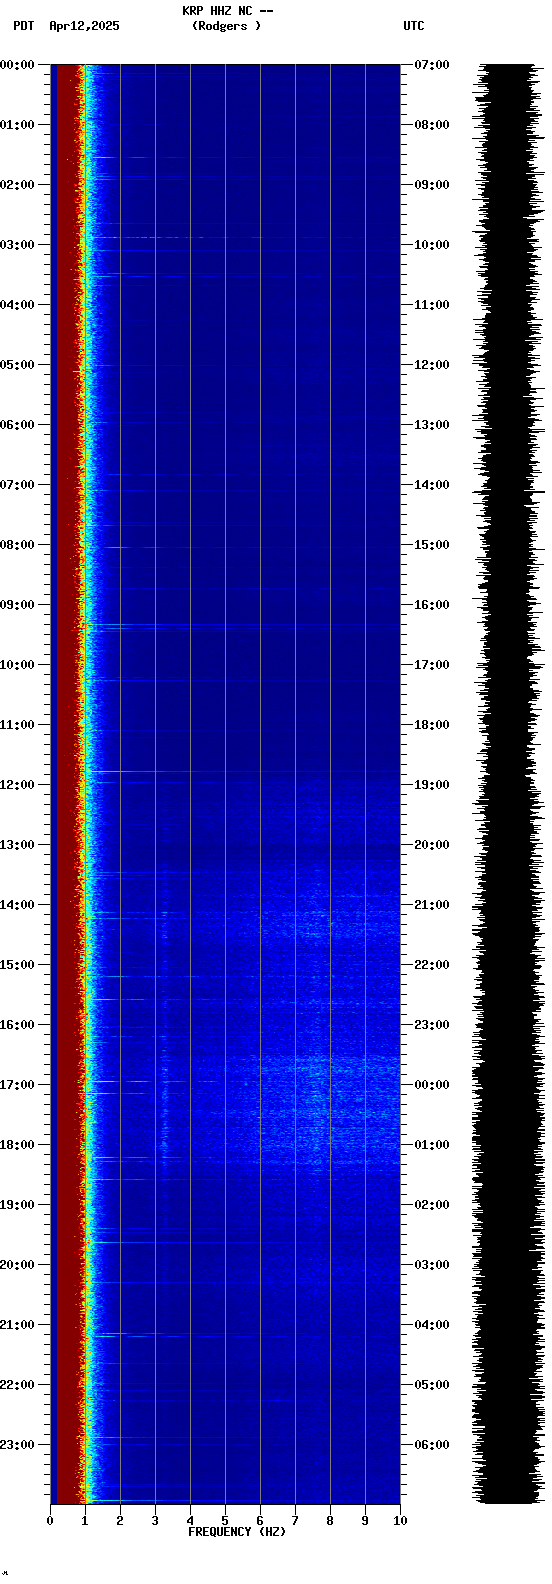Click the 14:00 PDT time label on the left axis
The image size is (552, 1584).
17,905
